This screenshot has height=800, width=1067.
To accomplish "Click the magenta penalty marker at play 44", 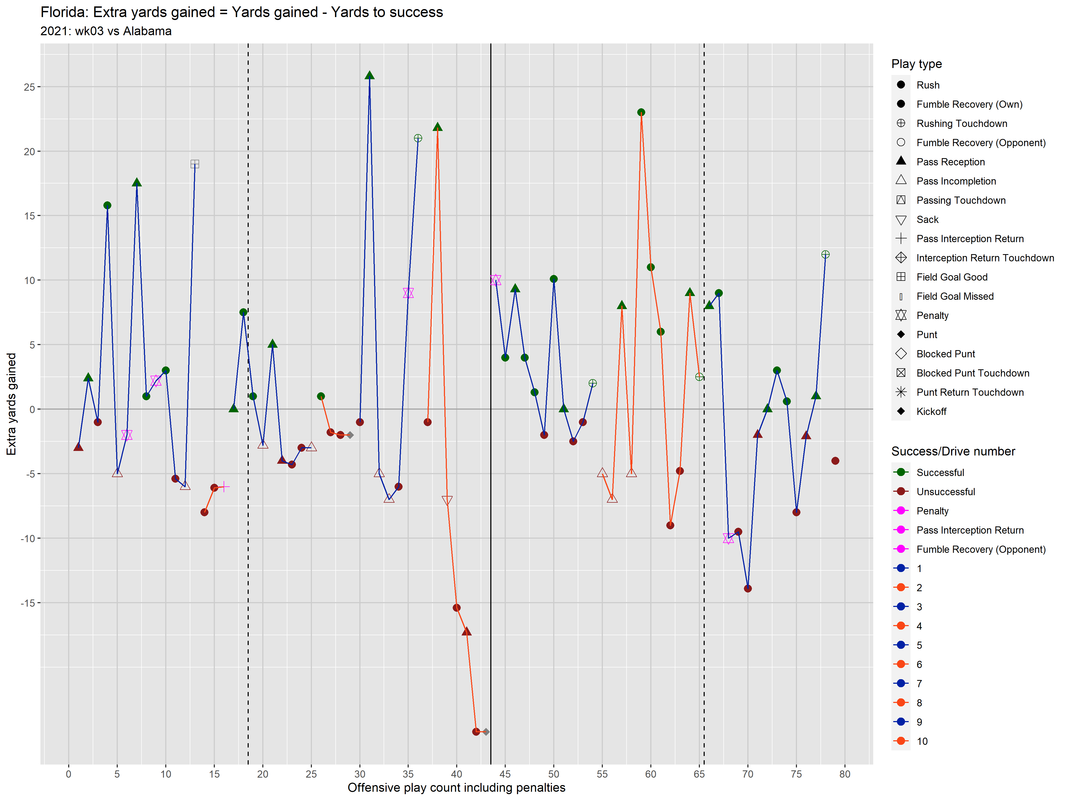I will [495, 280].
